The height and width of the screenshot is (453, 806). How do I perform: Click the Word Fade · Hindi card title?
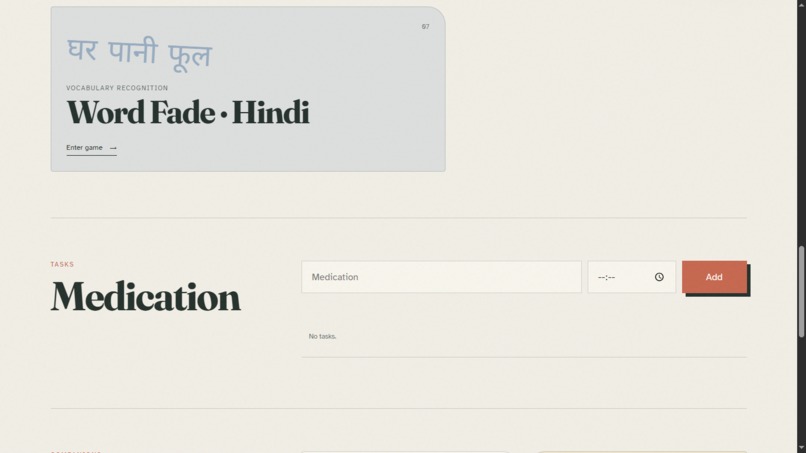tap(188, 112)
